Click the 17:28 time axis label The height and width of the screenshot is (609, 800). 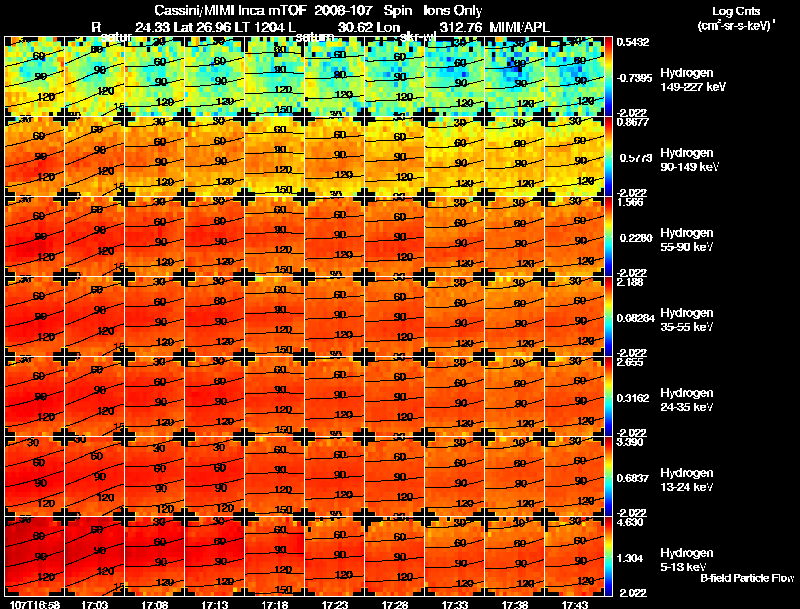(x=395, y=604)
